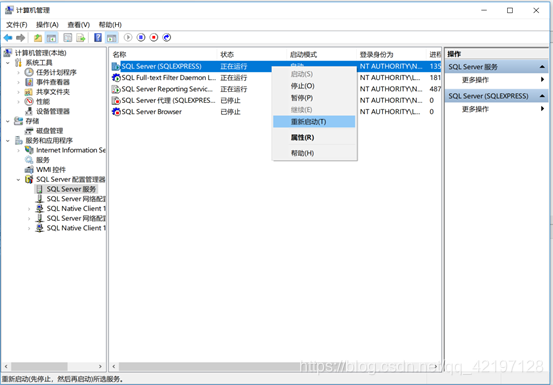Screen dimensions: 553x385
Task: Expand the 任务计划程序 node arrow
Action: point(18,73)
